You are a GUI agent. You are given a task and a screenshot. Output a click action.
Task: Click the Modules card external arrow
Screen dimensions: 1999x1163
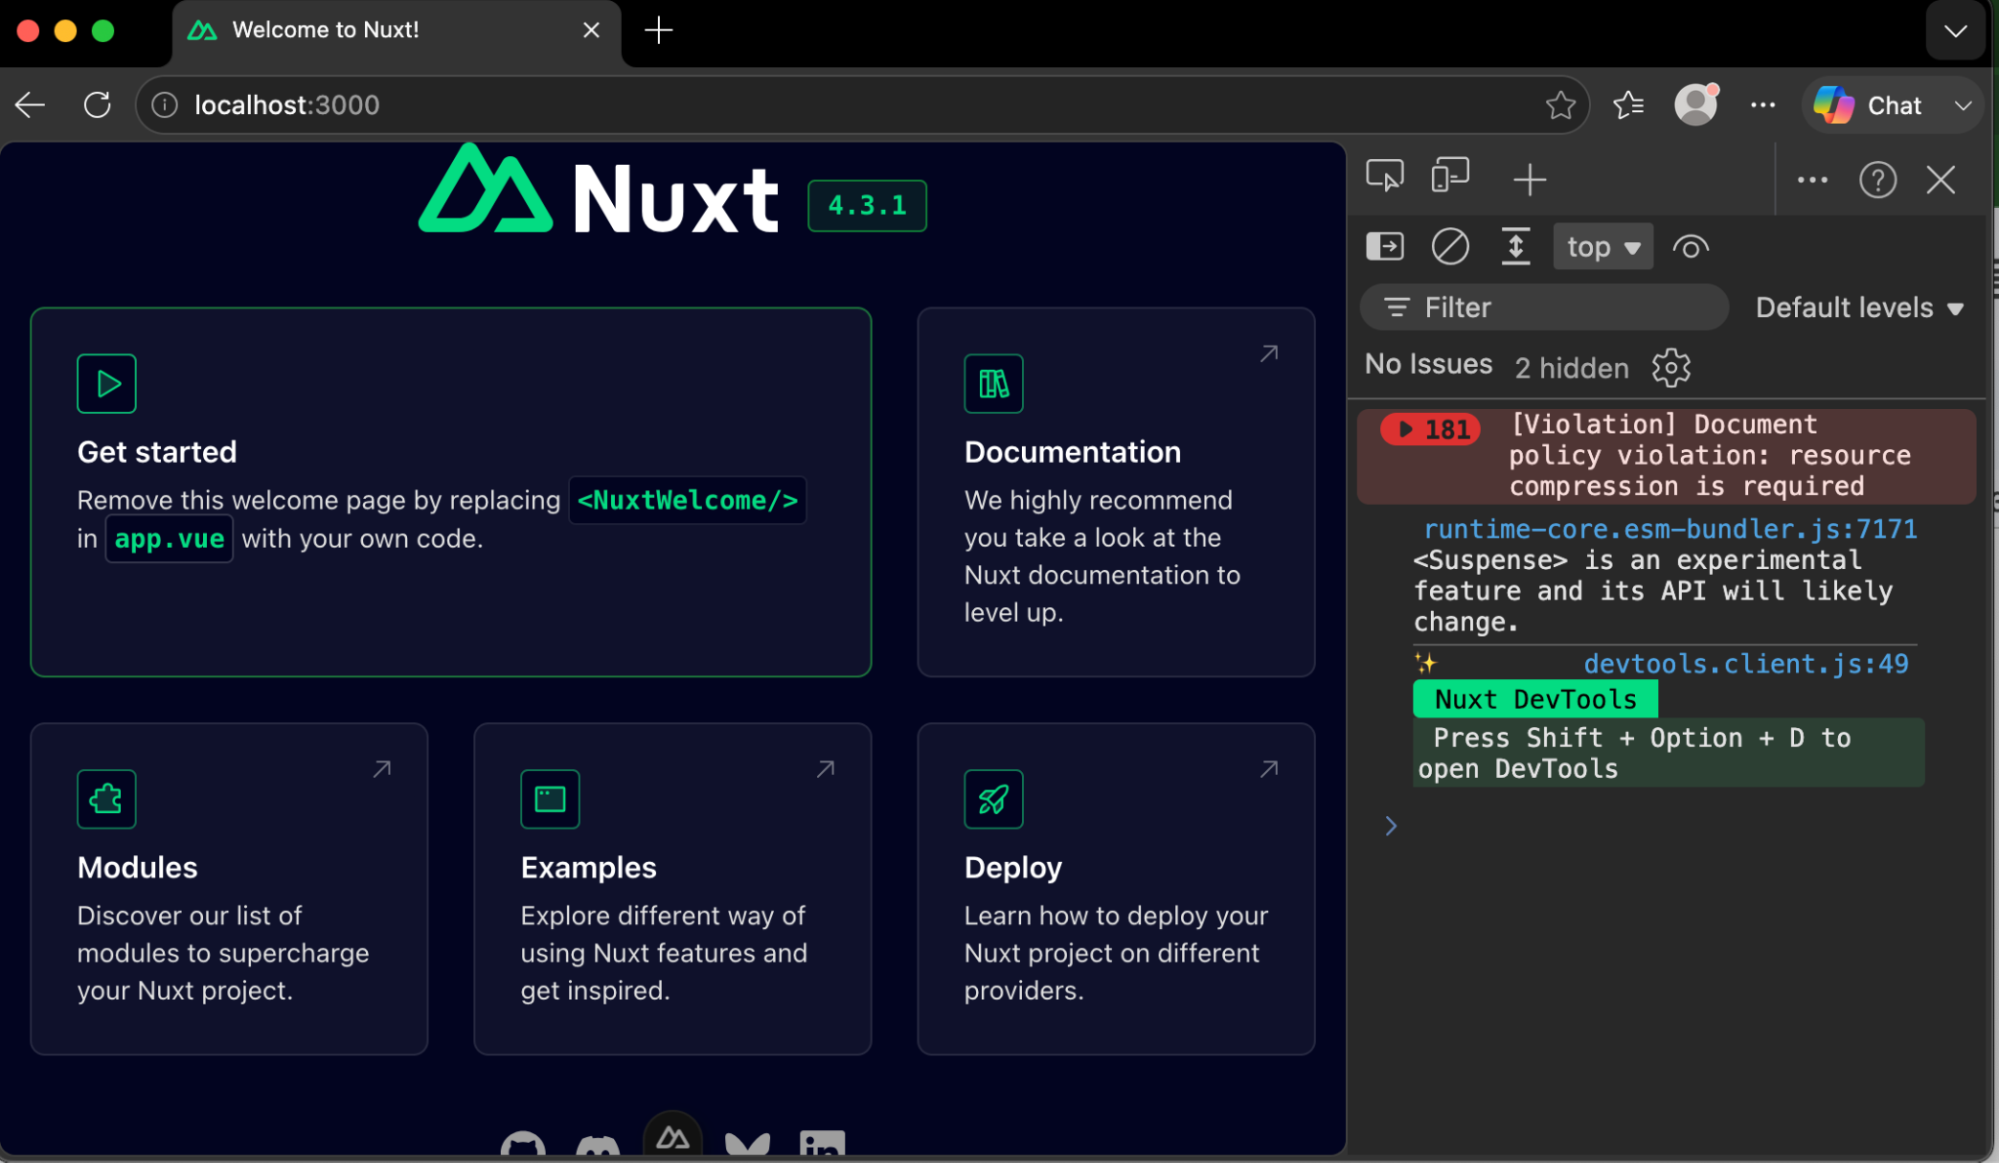(382, 769)
